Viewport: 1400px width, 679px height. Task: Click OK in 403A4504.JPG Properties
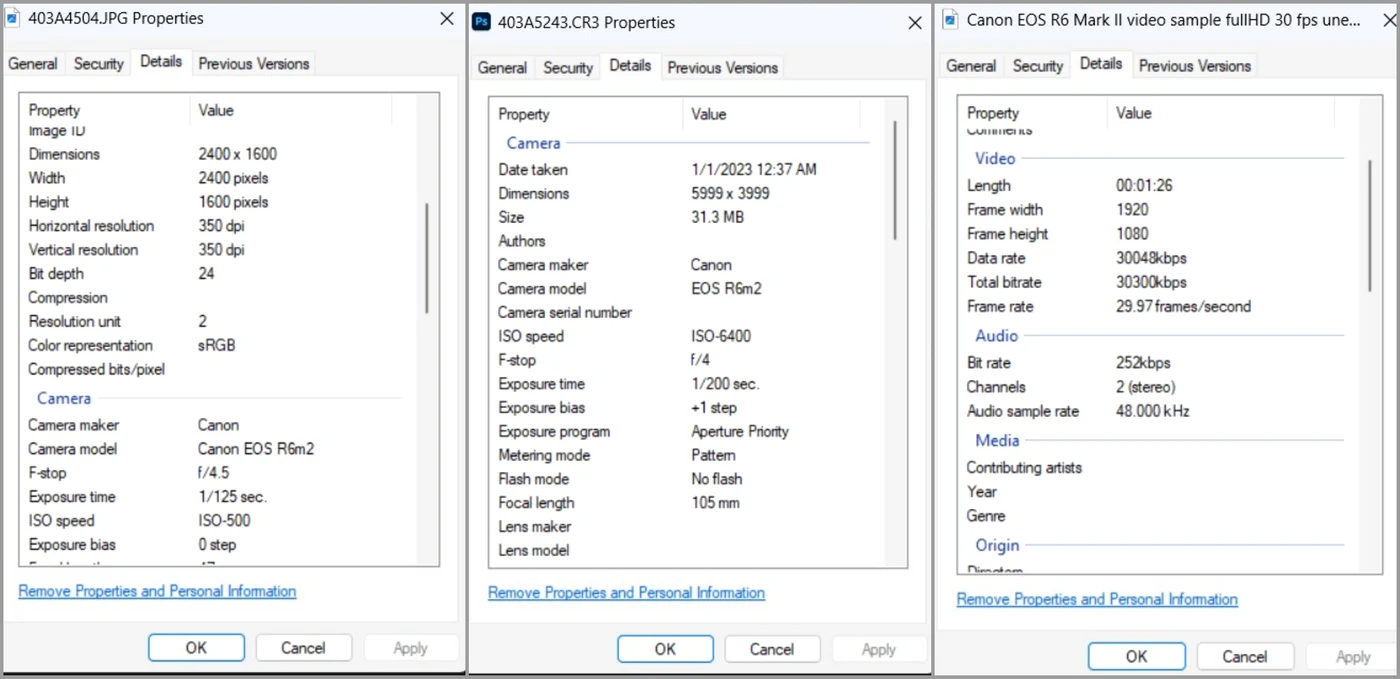pyautogui.click(x=196, y=647)
